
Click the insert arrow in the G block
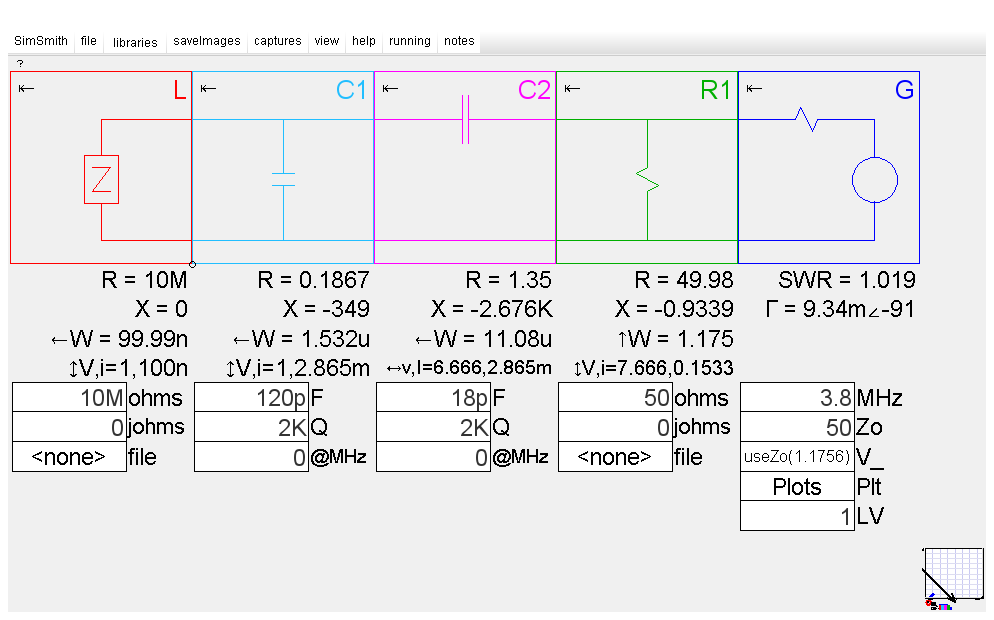tap(754, 88)
